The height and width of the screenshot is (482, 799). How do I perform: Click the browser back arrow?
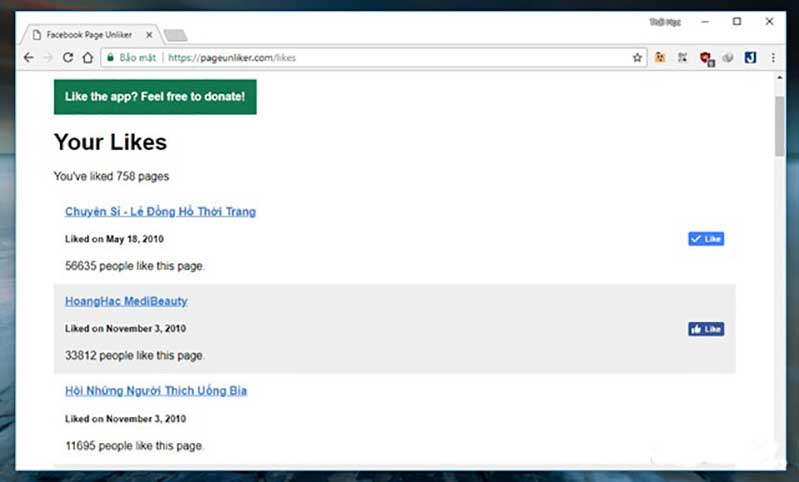pos(29,58)
